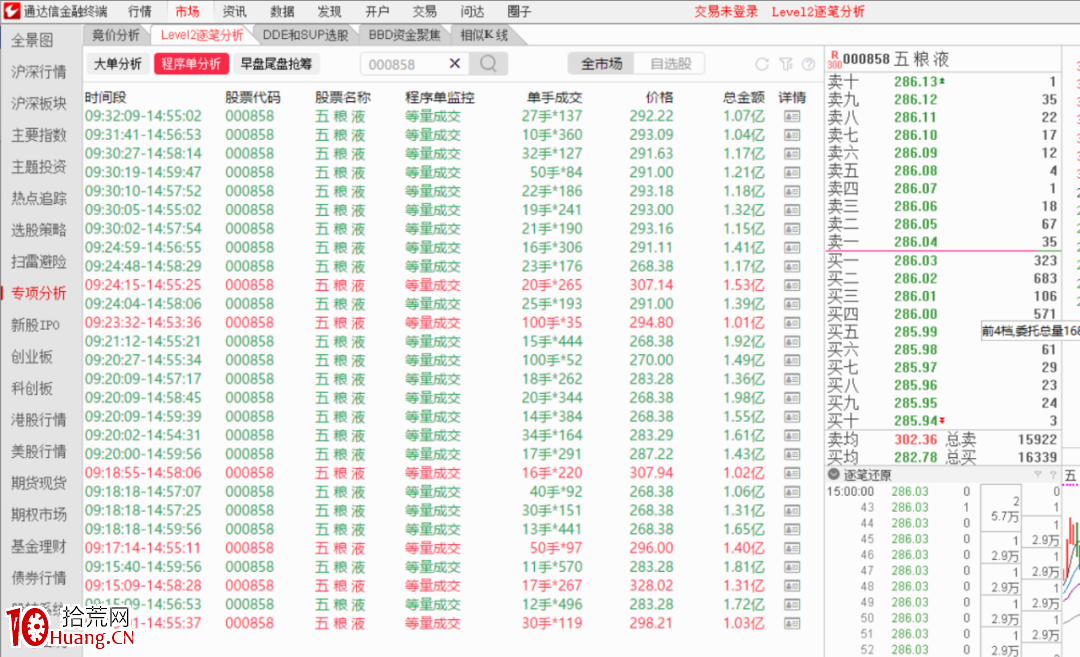Switch to the Level2逐笔分析 tab
This screenshot has height=657, width=1080.
pos(202,35)
